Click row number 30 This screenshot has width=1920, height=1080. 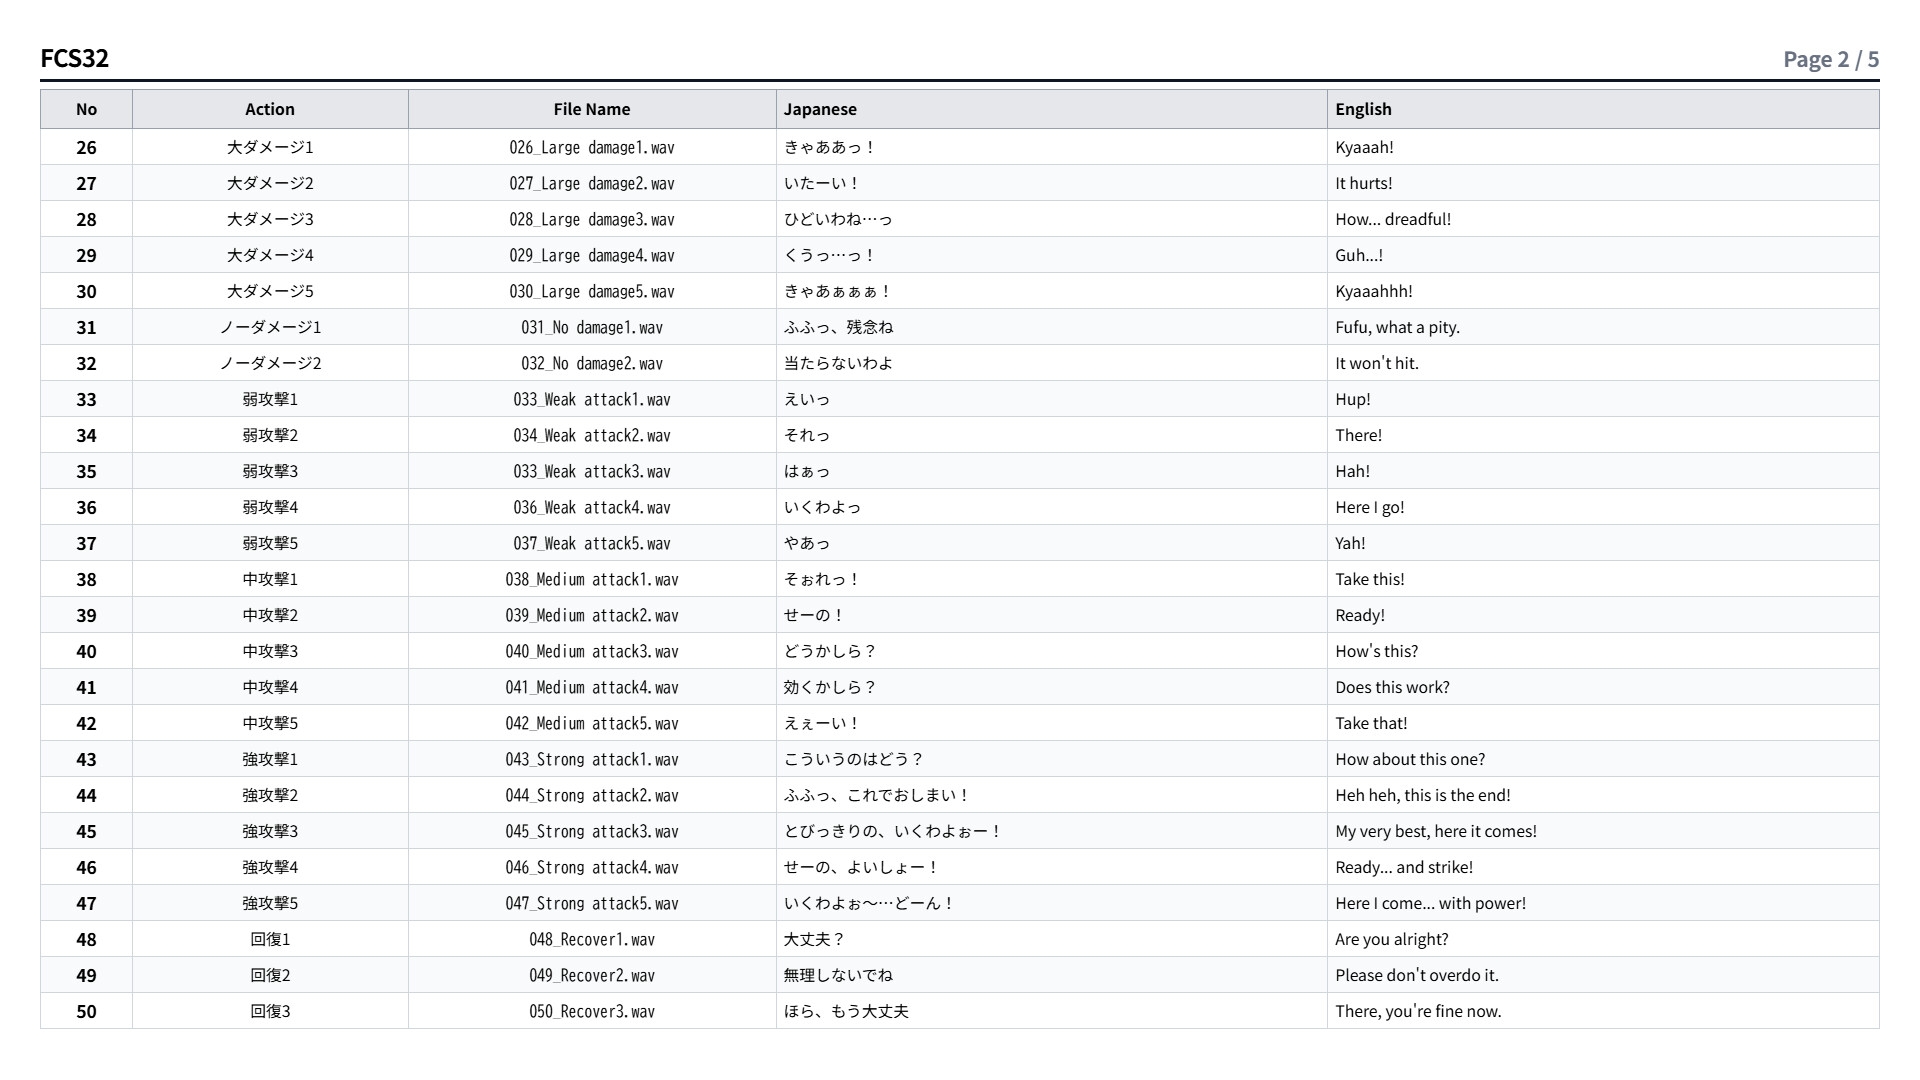(x=87, y=291)
